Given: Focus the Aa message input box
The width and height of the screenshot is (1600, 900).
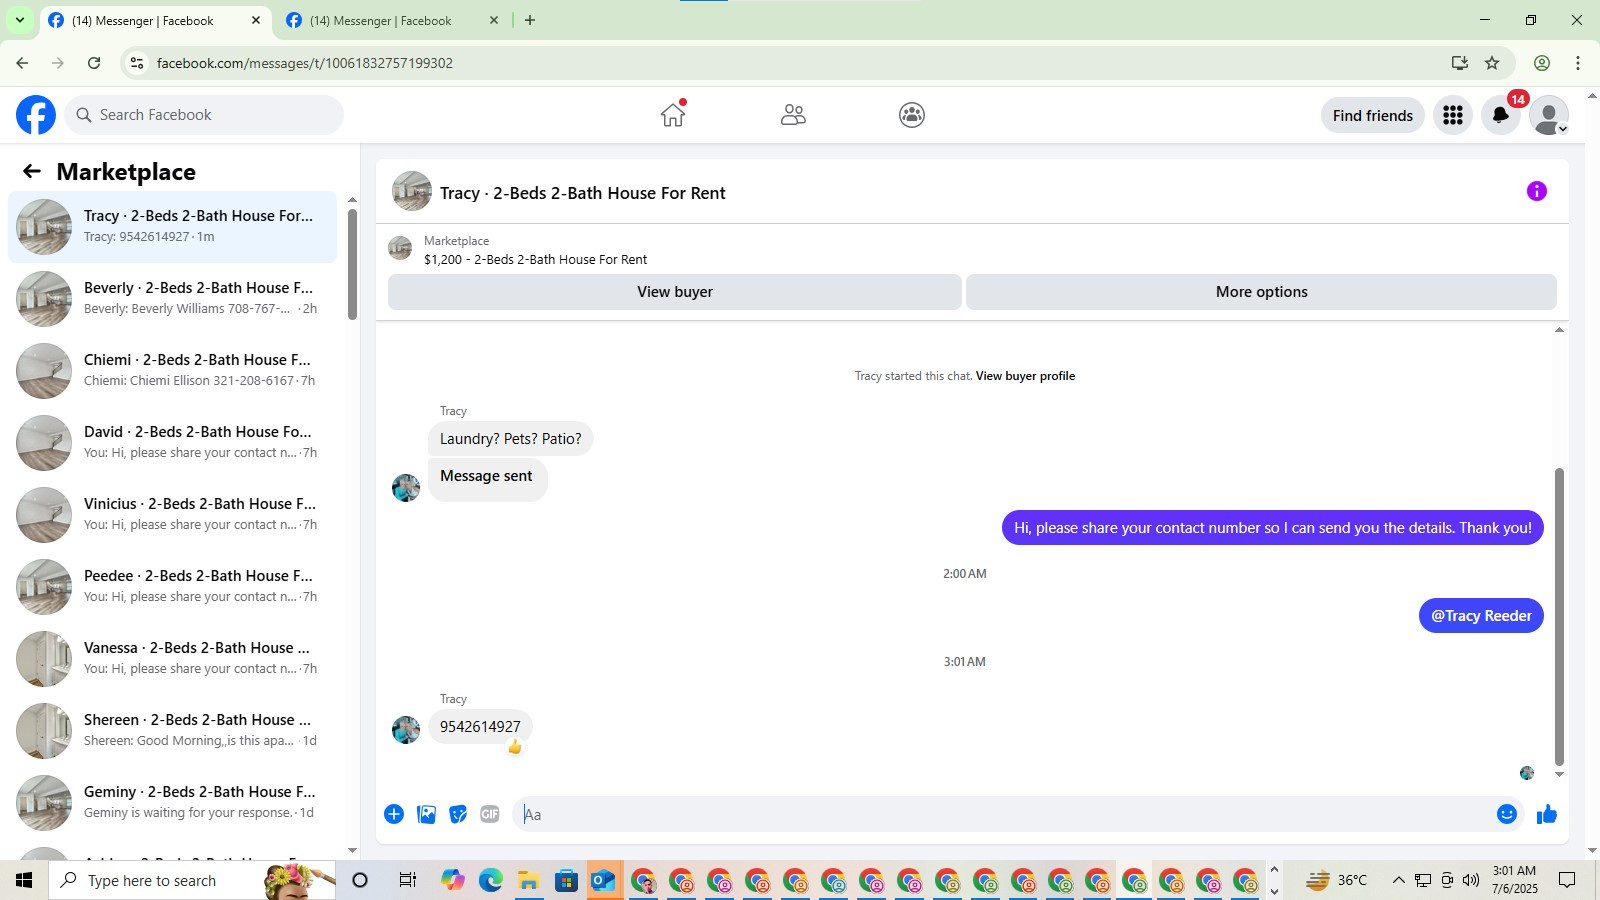Looking at the screenshot, I should click(x=1004, y=814).
